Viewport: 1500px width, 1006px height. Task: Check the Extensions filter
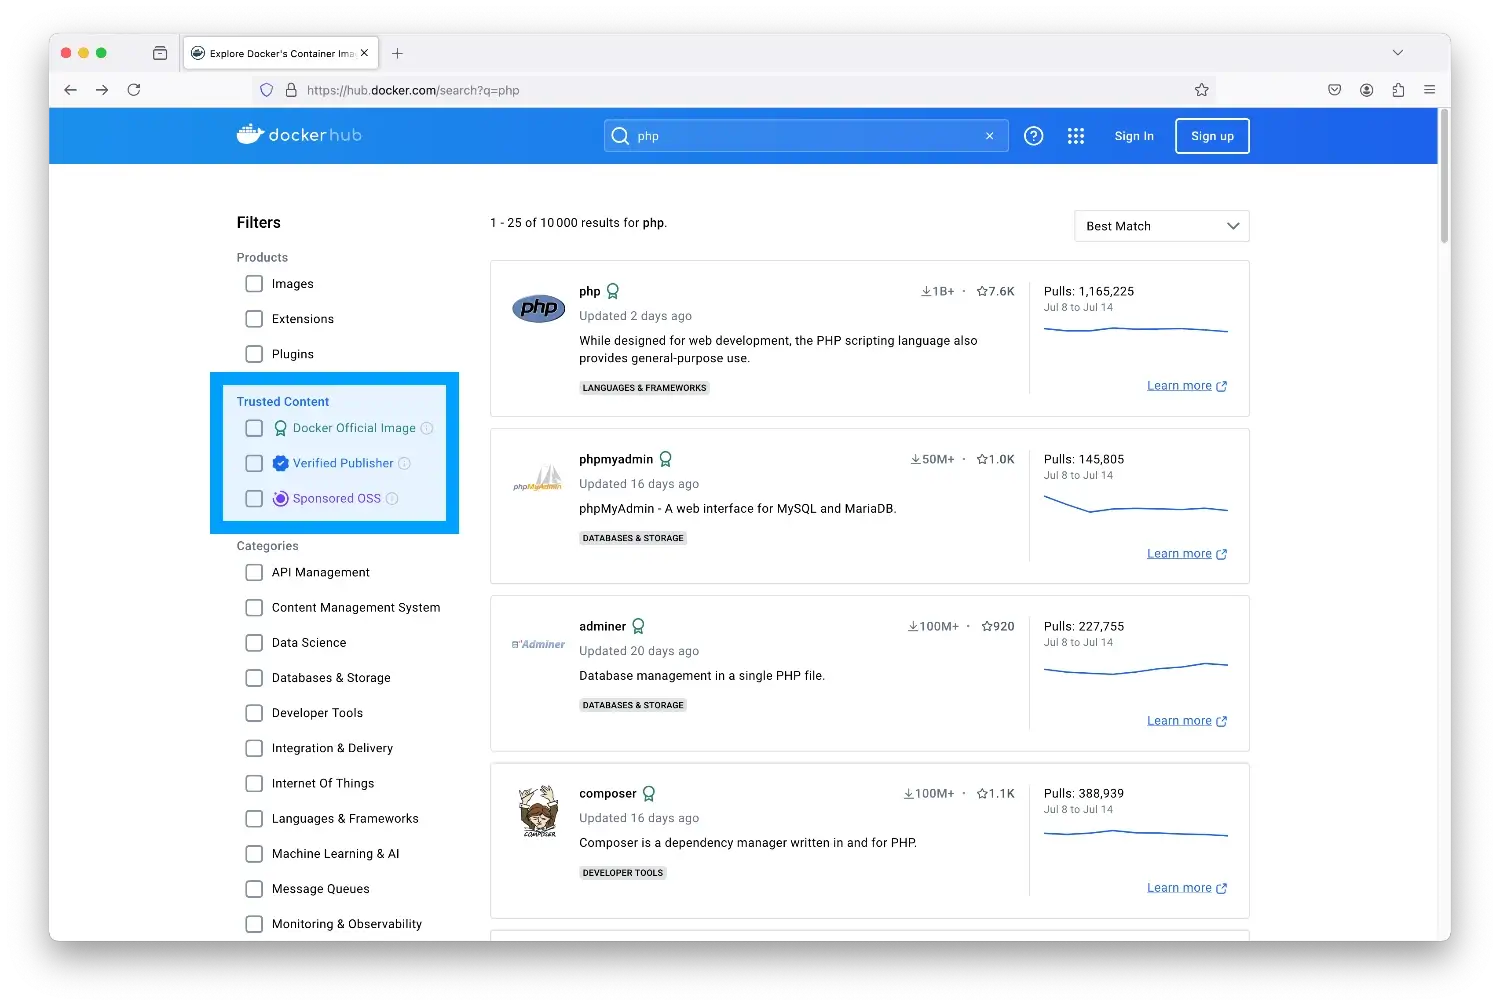254,319
